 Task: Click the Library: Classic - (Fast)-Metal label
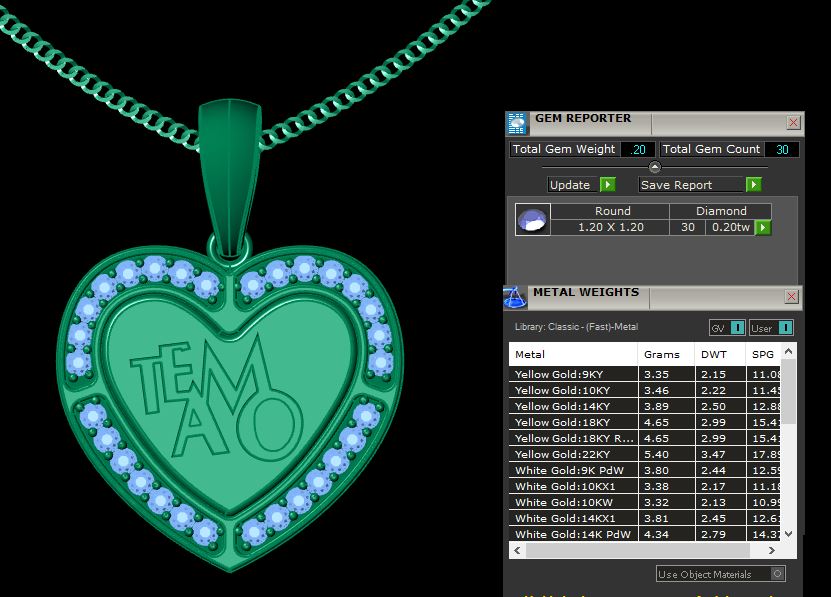coord(576,327)
